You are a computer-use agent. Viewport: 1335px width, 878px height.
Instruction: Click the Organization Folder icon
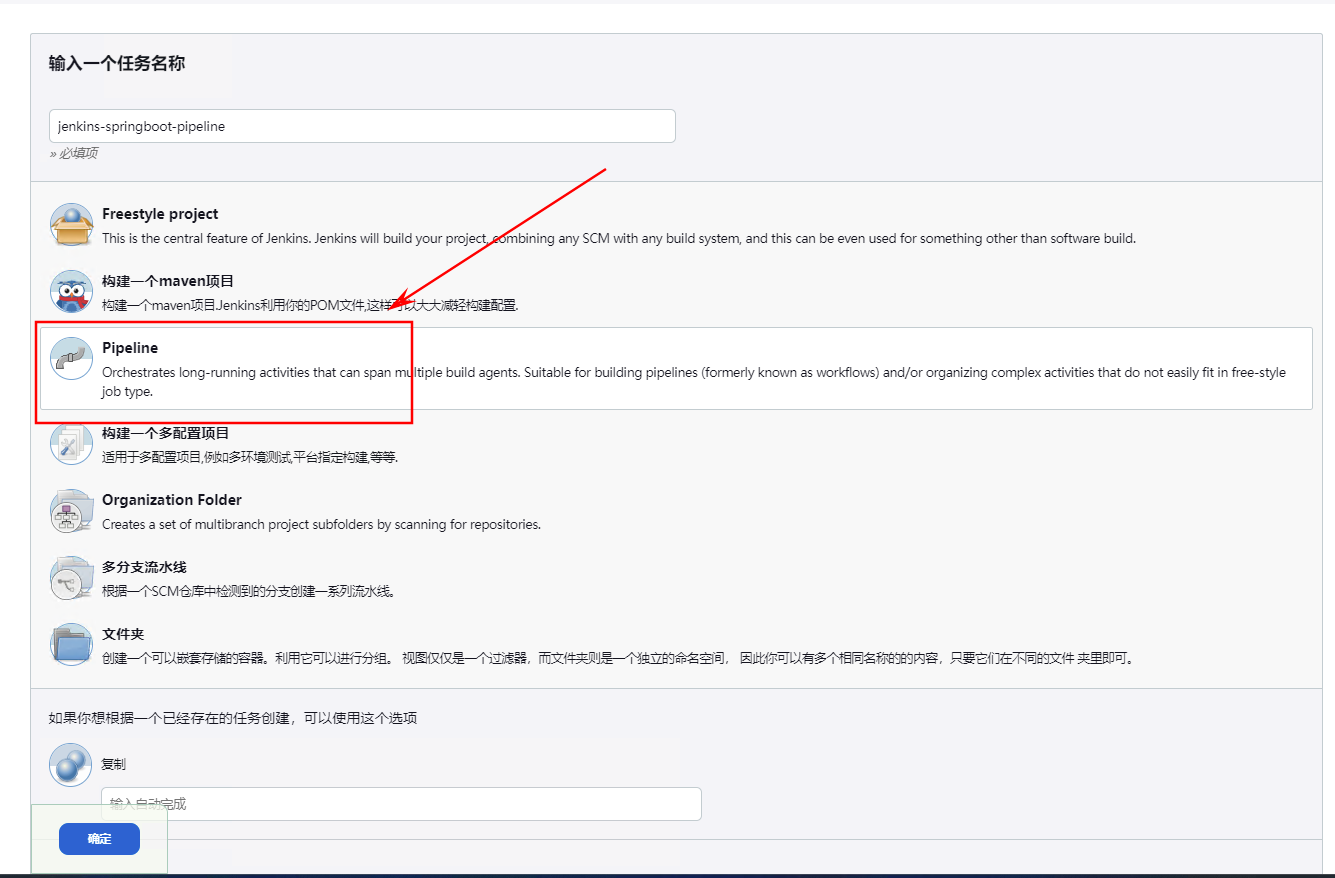coord(72,510)
